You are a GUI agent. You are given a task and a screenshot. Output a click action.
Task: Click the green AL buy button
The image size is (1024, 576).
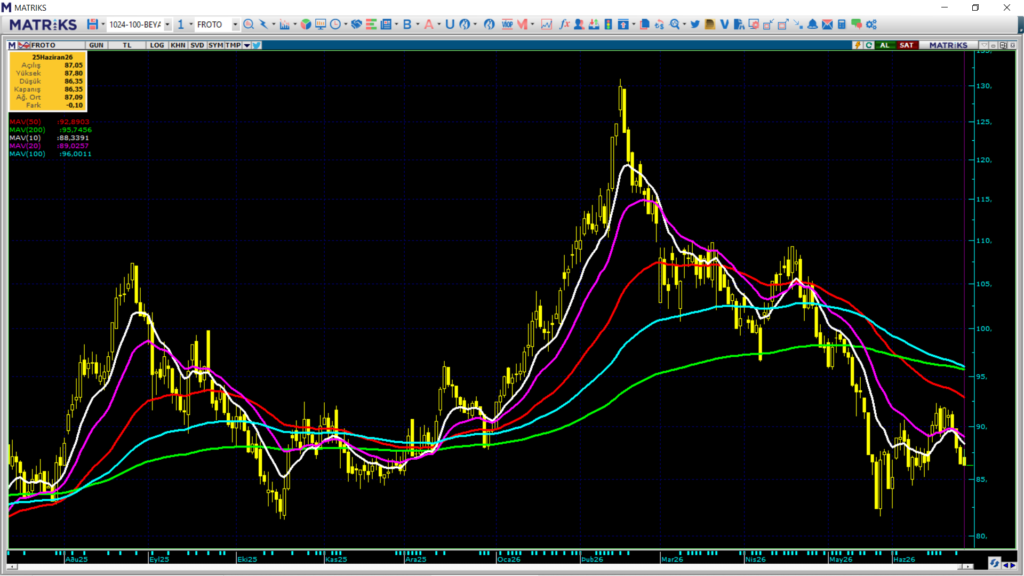coord(885,45)
